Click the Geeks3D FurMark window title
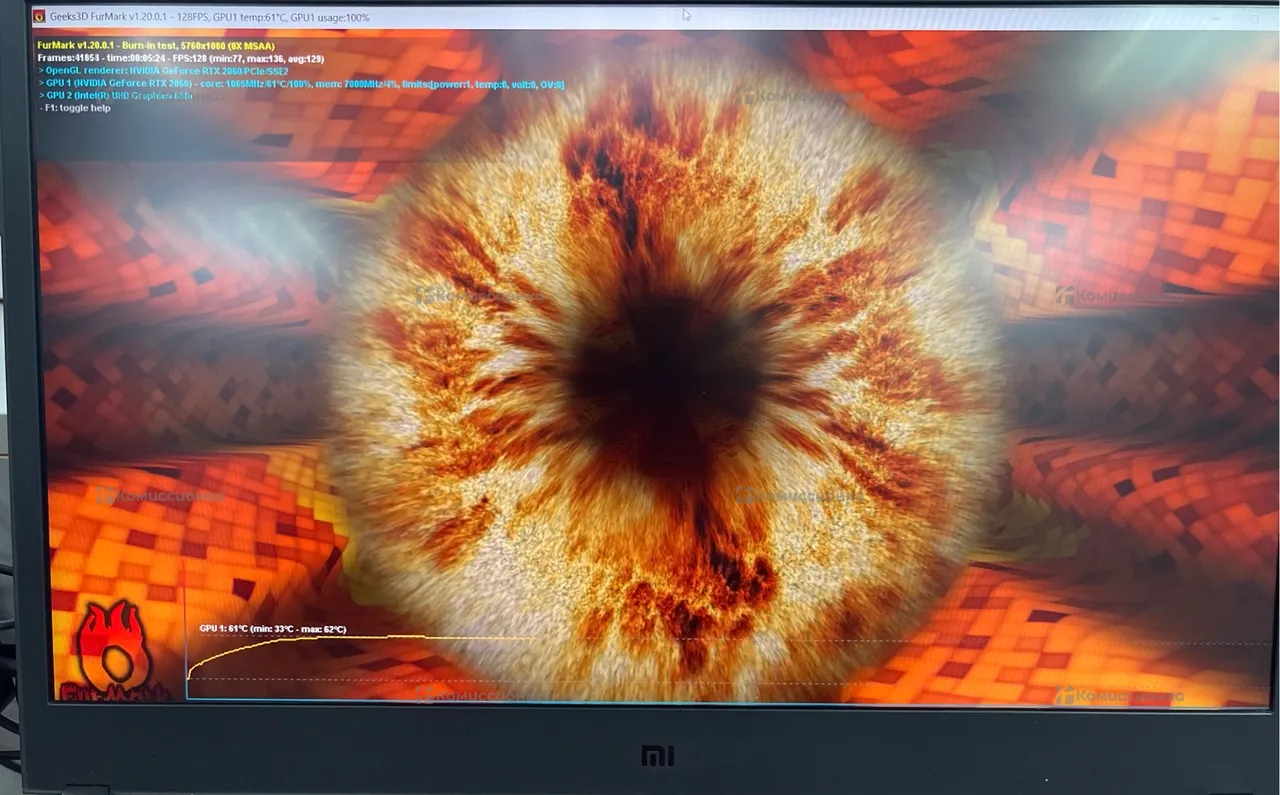The height and width of the screenshot is (795, 1280). 209,17
